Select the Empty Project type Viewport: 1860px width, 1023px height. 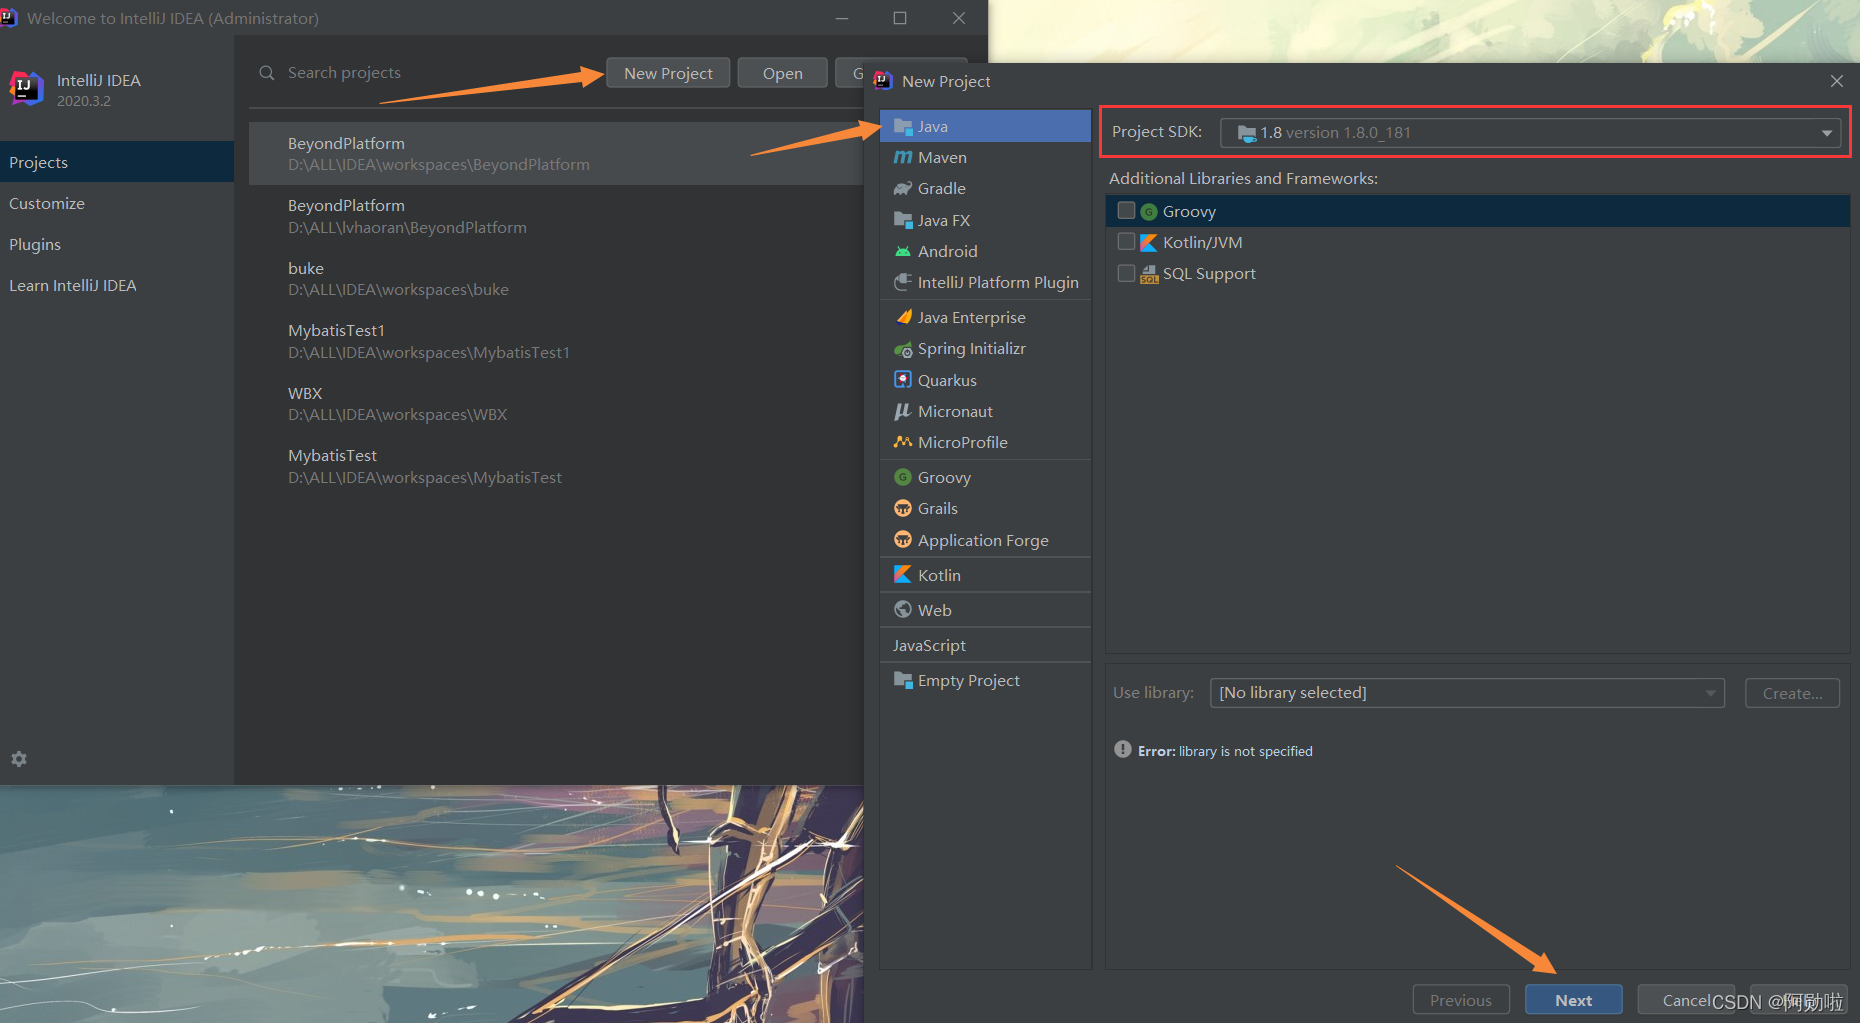click(x=985, y=680)
